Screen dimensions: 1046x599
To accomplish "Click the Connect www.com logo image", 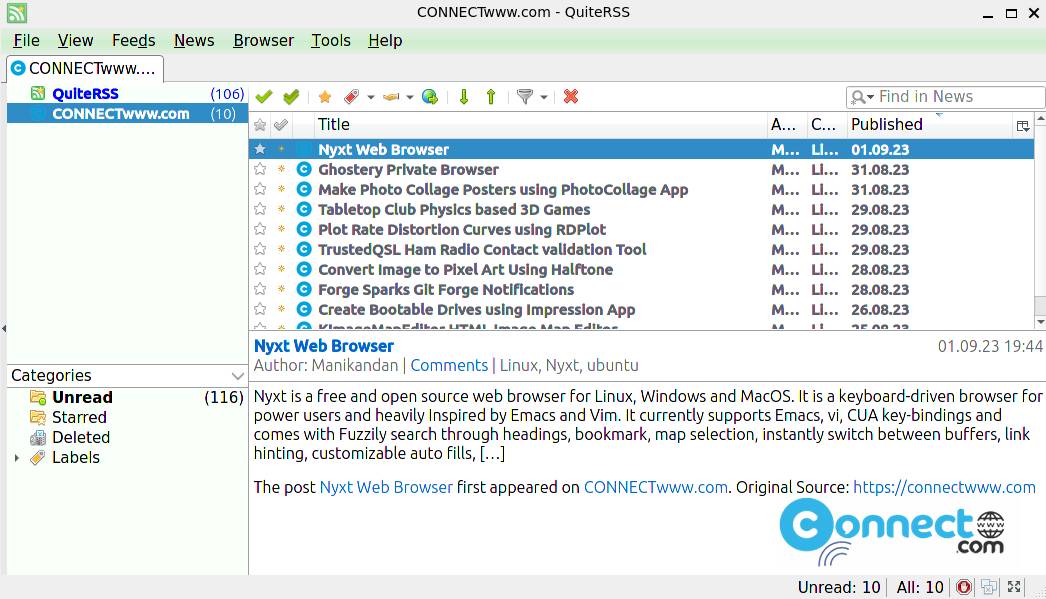I will (x=892, y=532).
